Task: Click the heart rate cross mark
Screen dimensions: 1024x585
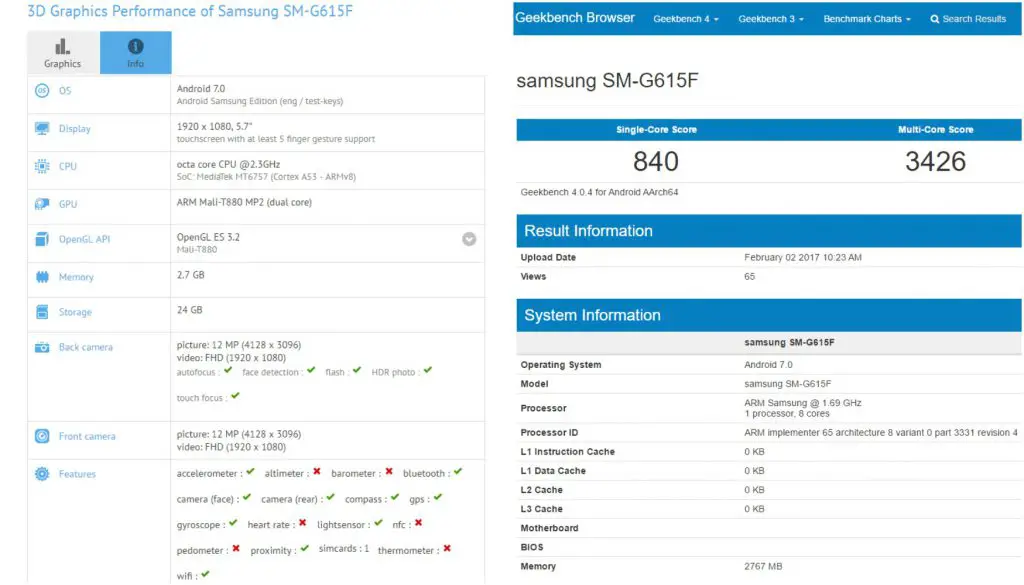Action: click(x=302, y=523)
